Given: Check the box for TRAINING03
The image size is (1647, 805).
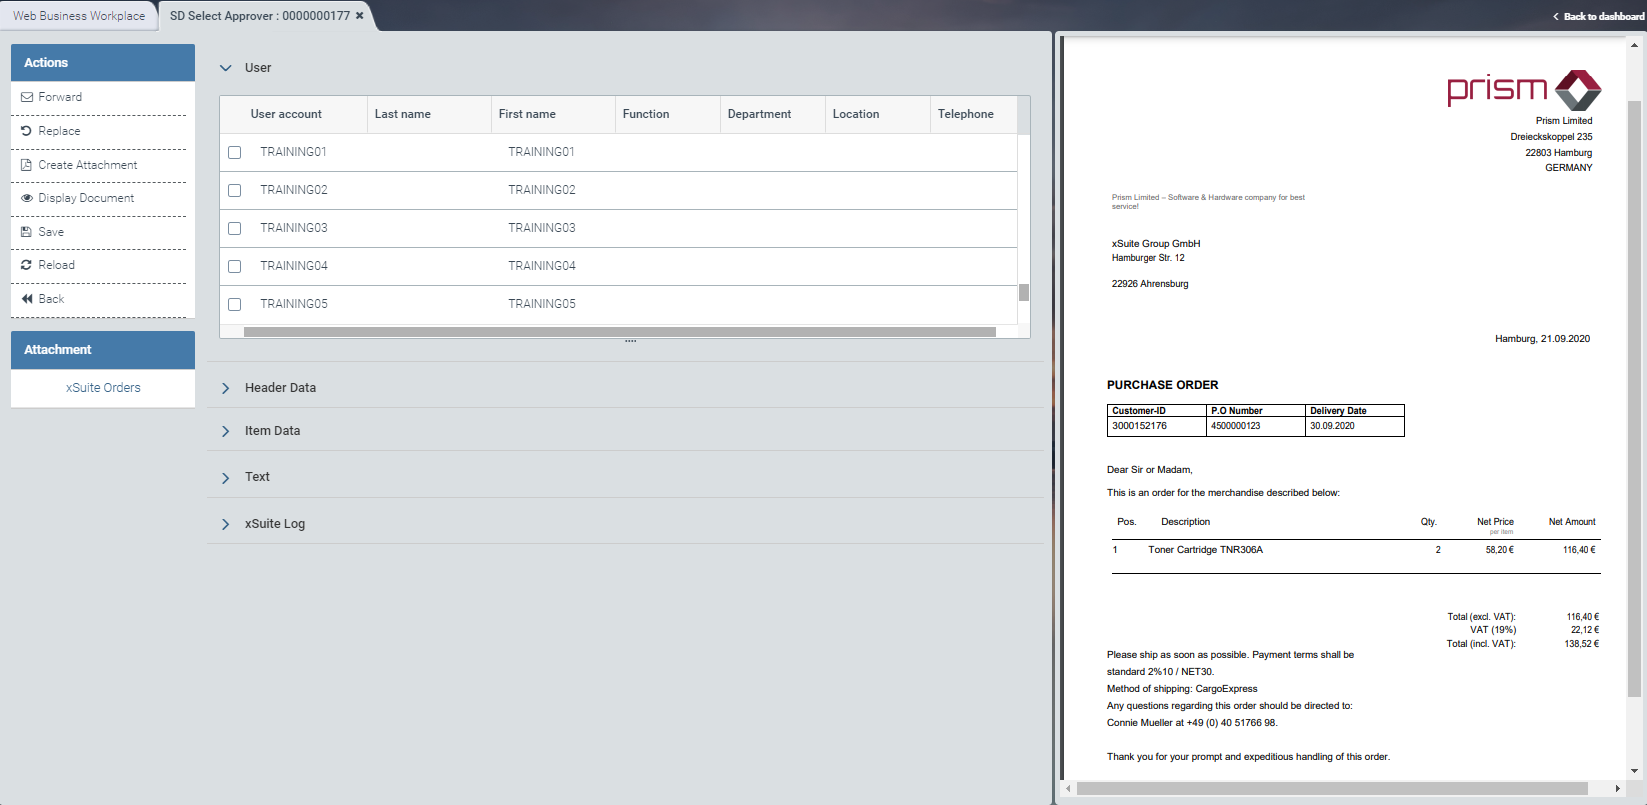Looking at the screenshot, I should point(235,228).
